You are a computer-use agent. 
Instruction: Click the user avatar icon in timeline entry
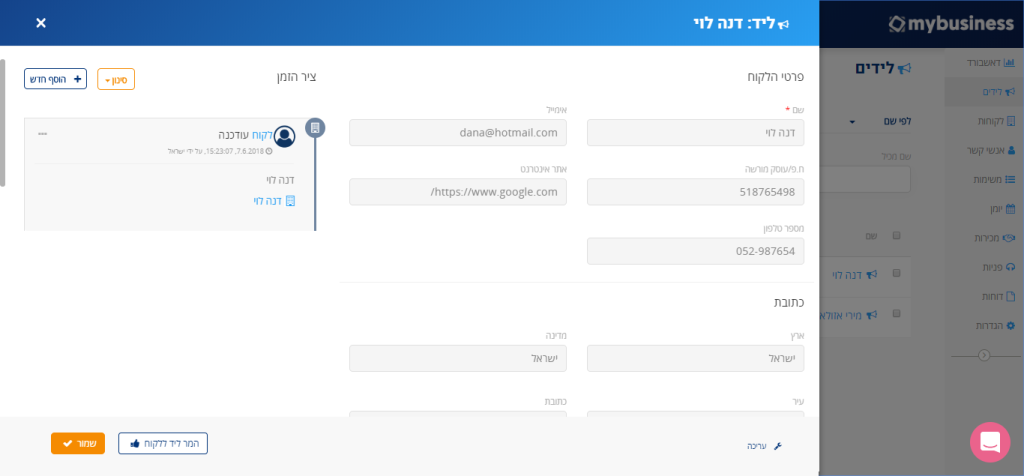coord(285,136)
